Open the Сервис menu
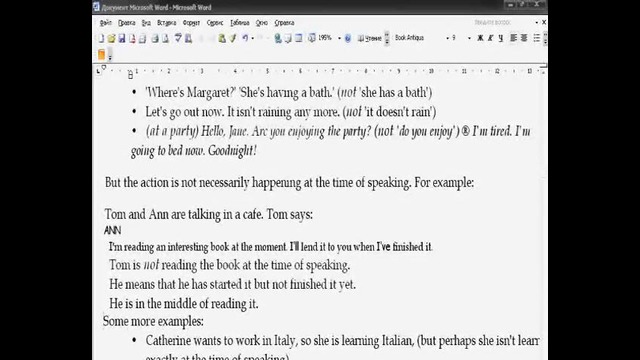The width and height of the screenshot is (640, 360). pyautogui.click(x=215, y=23)
